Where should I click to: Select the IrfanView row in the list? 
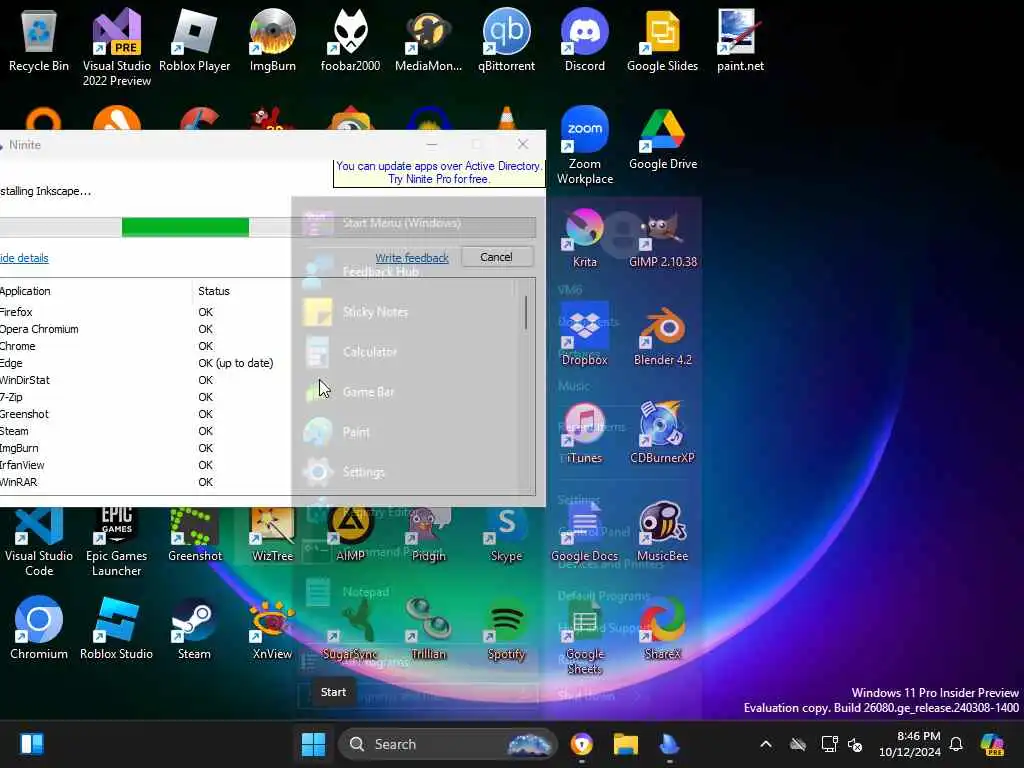click(258, 465)
